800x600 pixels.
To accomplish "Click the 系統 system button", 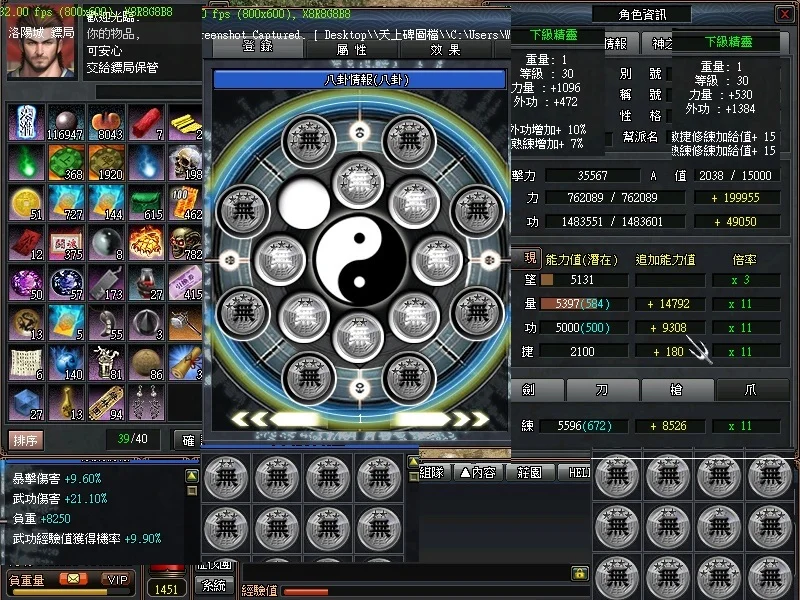I will tap(214, 585).
